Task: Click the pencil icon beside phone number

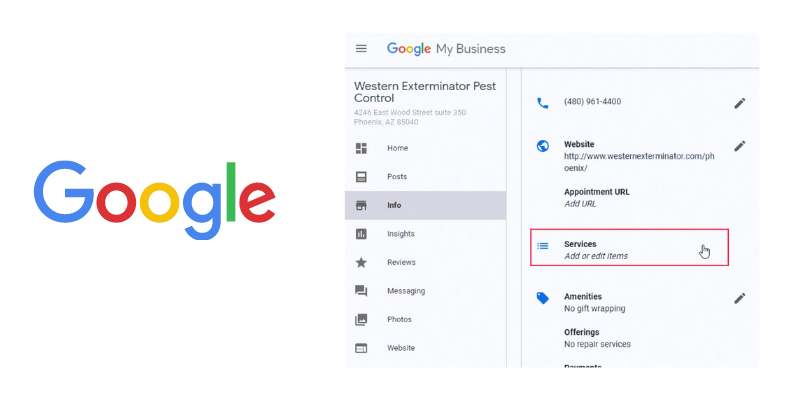Action: [740, 103]
